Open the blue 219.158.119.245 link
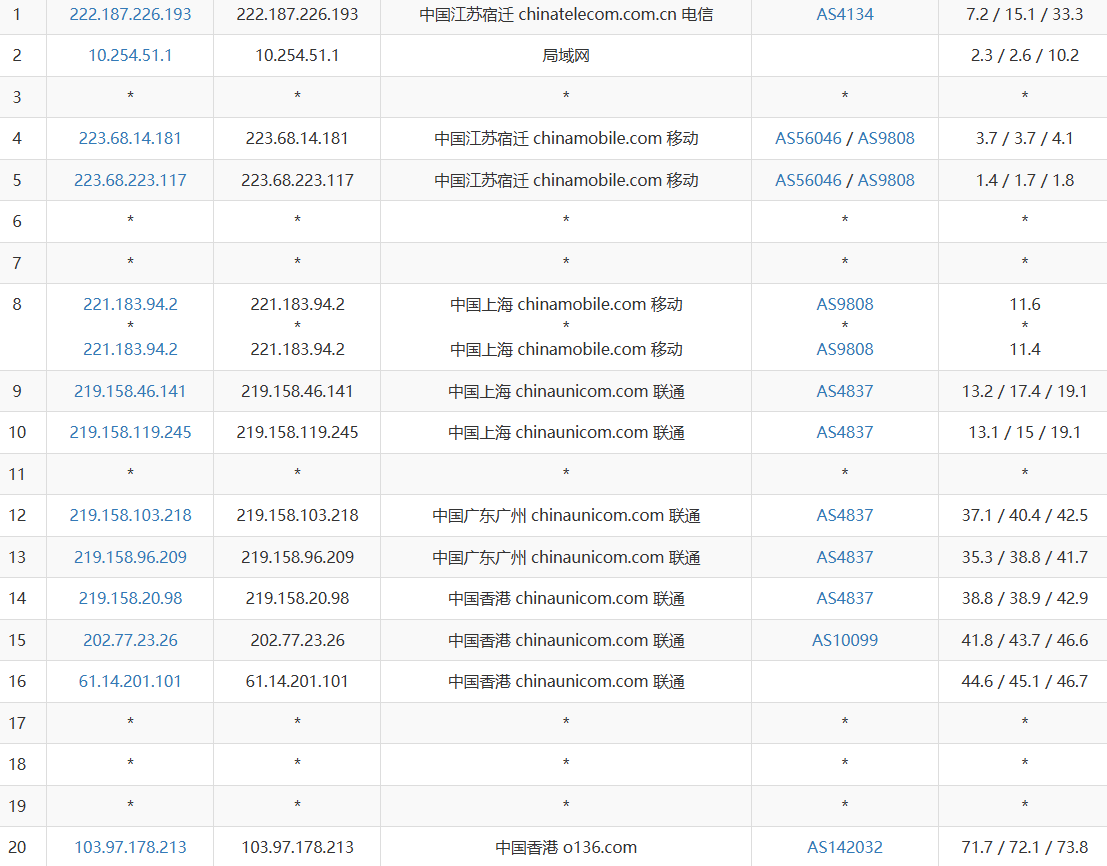The image size is (1107, 866). pos(130,432)
